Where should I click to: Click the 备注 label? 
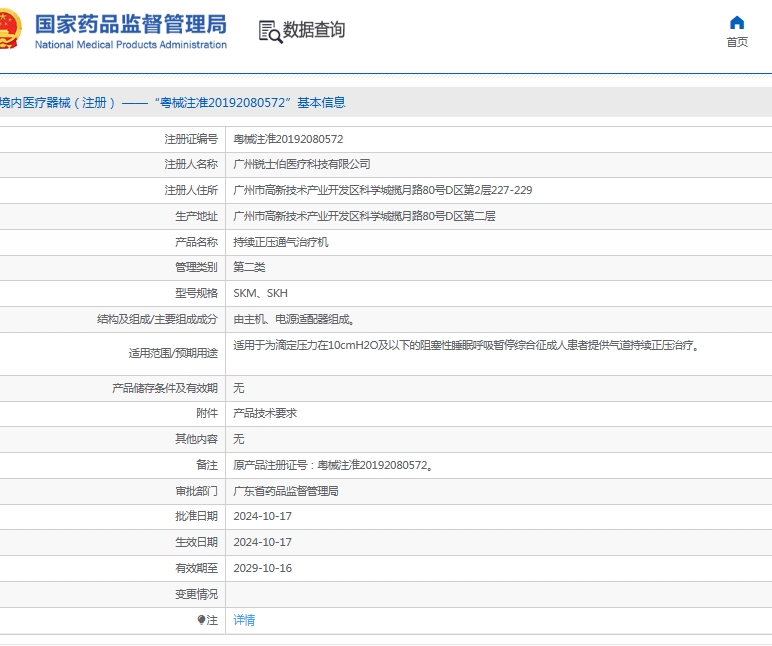[x=207, y=465]
